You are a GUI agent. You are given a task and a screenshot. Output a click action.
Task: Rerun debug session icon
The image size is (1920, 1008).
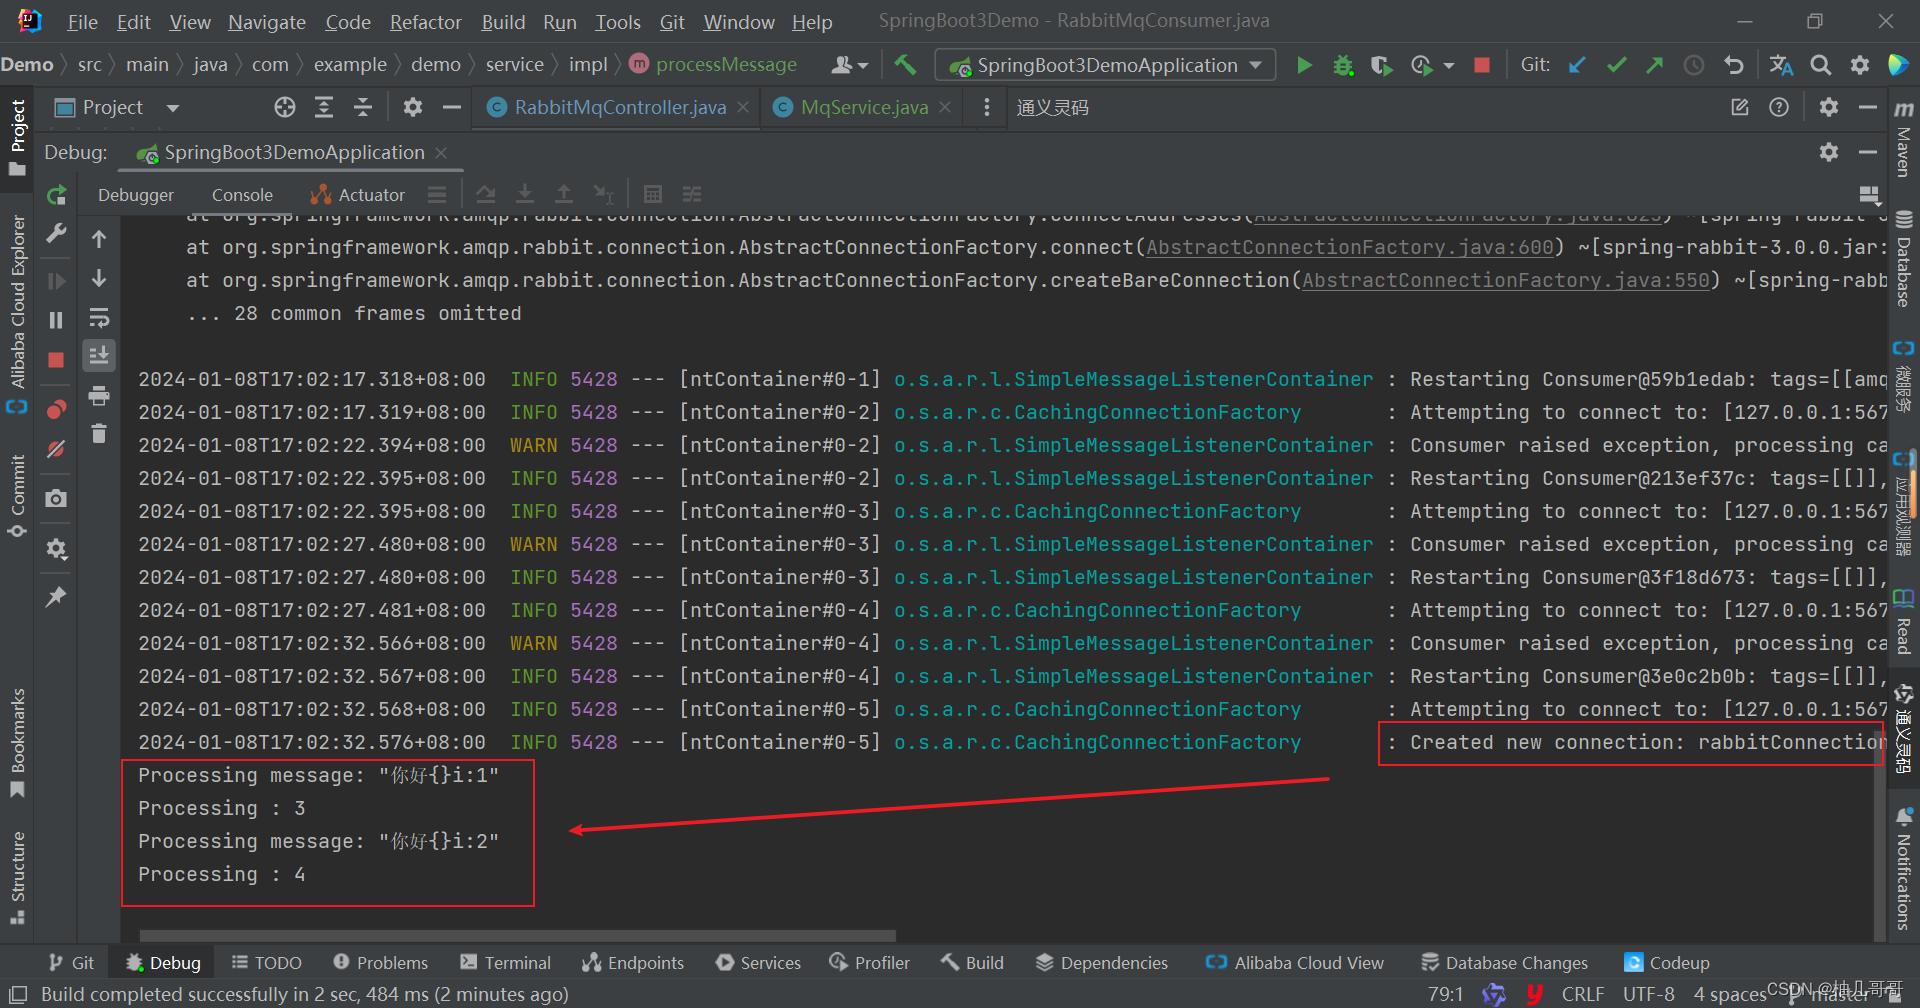point(56,195)
